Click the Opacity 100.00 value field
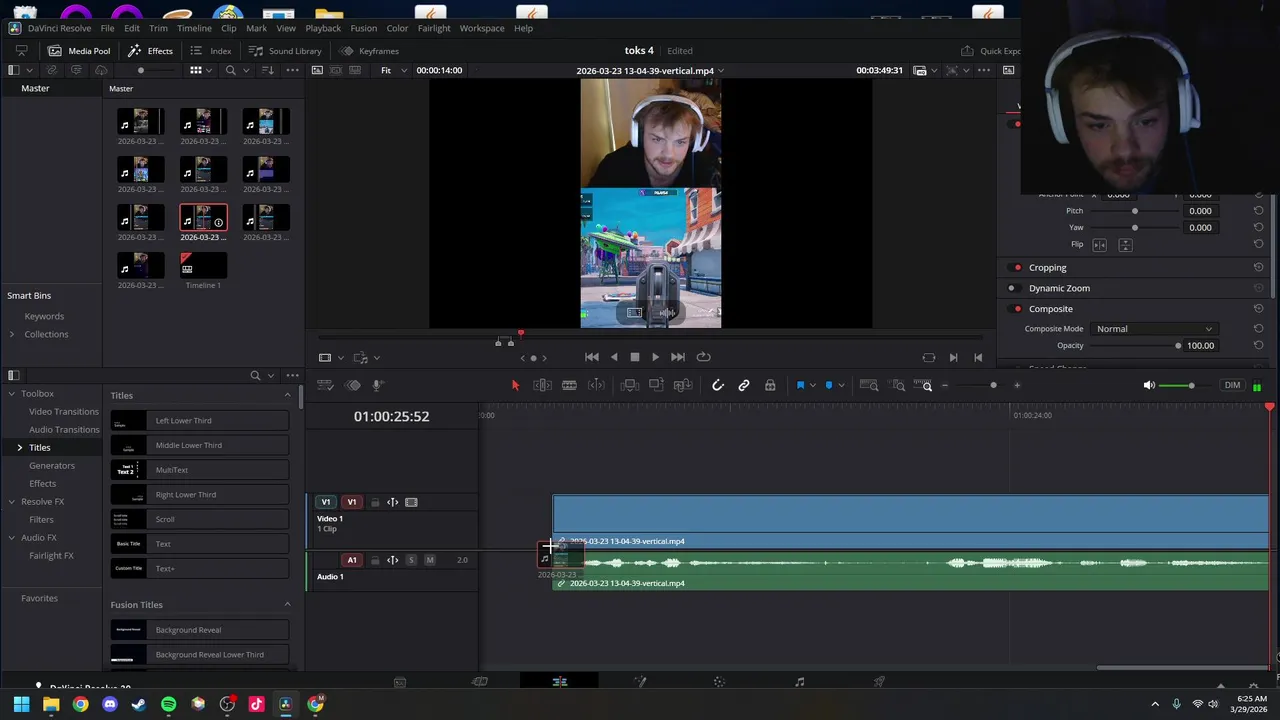This screenshot has width=1280, height=720. [1200, 345]
